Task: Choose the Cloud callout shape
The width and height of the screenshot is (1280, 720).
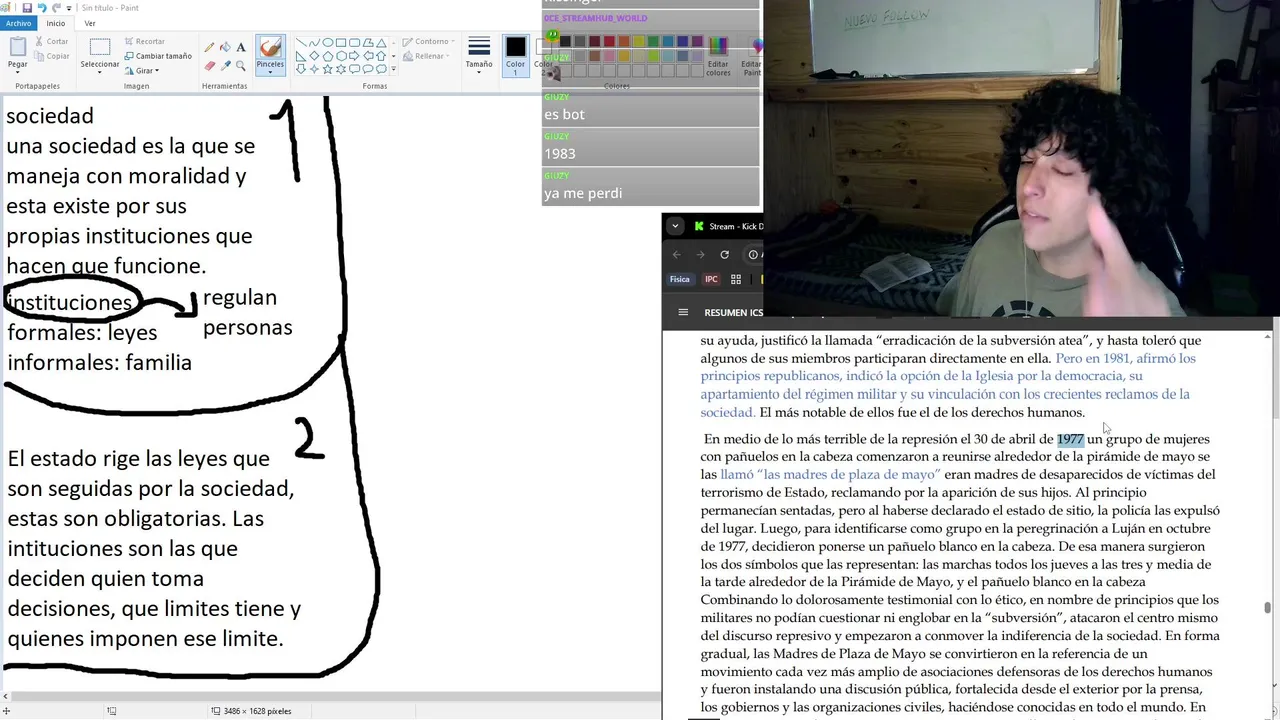Action: click(381, 69)
